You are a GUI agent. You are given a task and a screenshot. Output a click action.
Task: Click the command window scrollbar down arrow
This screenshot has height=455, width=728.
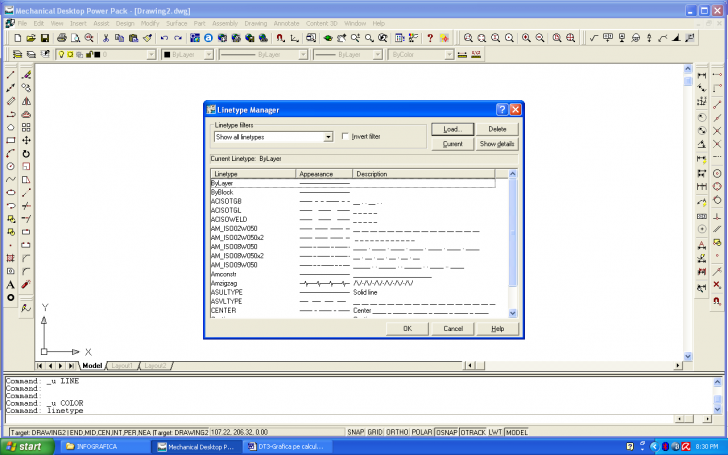(x=717, y=410)
